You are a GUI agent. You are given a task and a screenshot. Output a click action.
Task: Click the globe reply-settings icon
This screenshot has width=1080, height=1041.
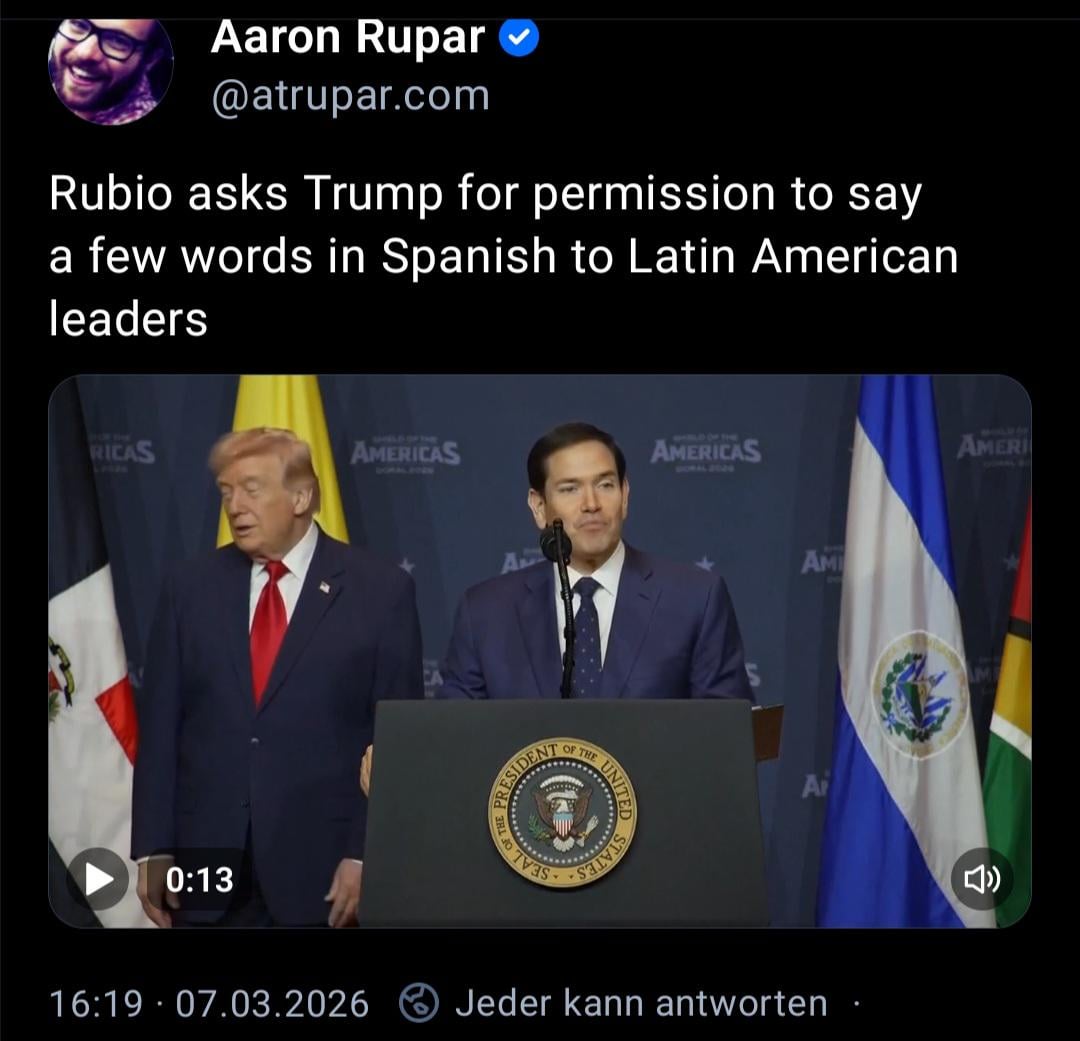(419, 1002)
